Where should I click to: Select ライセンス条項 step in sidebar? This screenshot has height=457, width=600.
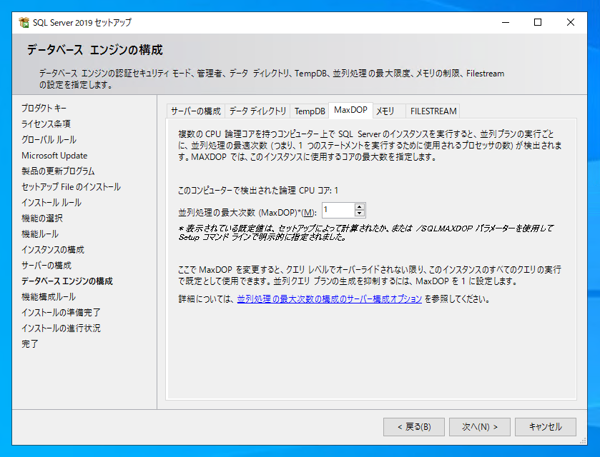(x=46, y=124)
